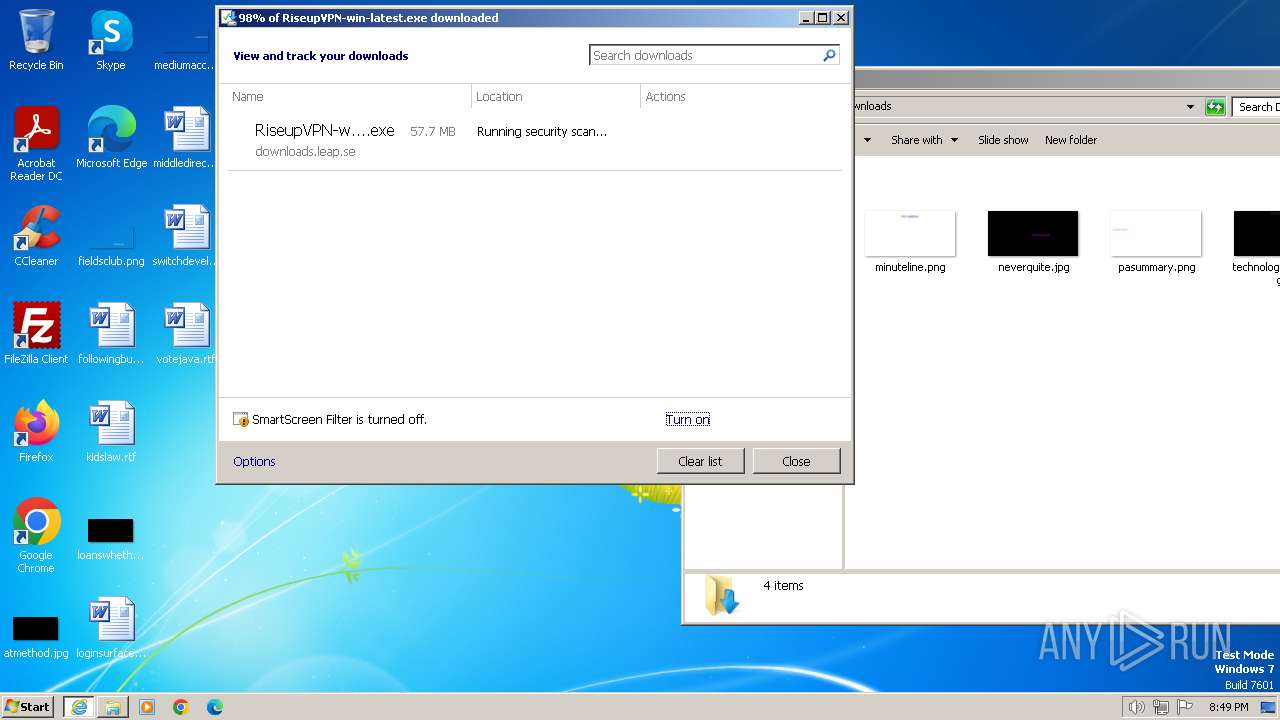Open download Options link
This screenshot has height=720, width=1280.
(x=254, y=462)
